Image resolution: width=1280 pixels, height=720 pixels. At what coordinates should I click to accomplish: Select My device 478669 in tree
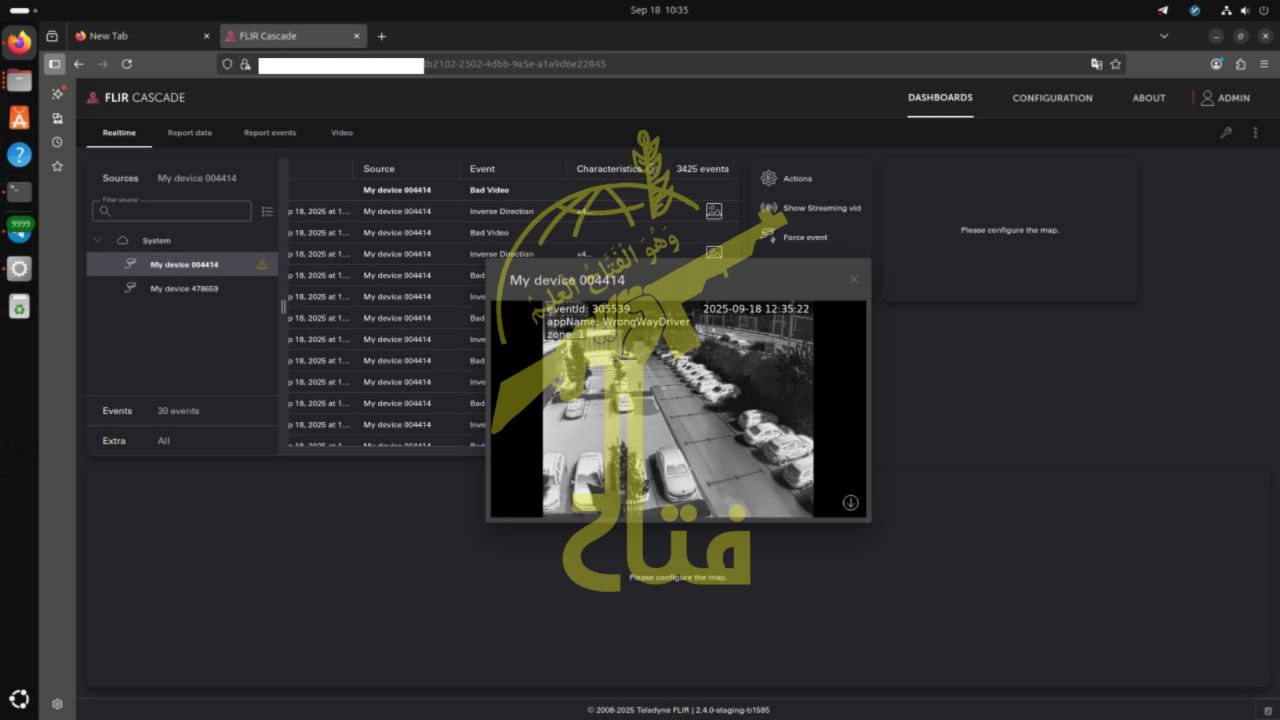pyautogui.click(x=184, y=289)
